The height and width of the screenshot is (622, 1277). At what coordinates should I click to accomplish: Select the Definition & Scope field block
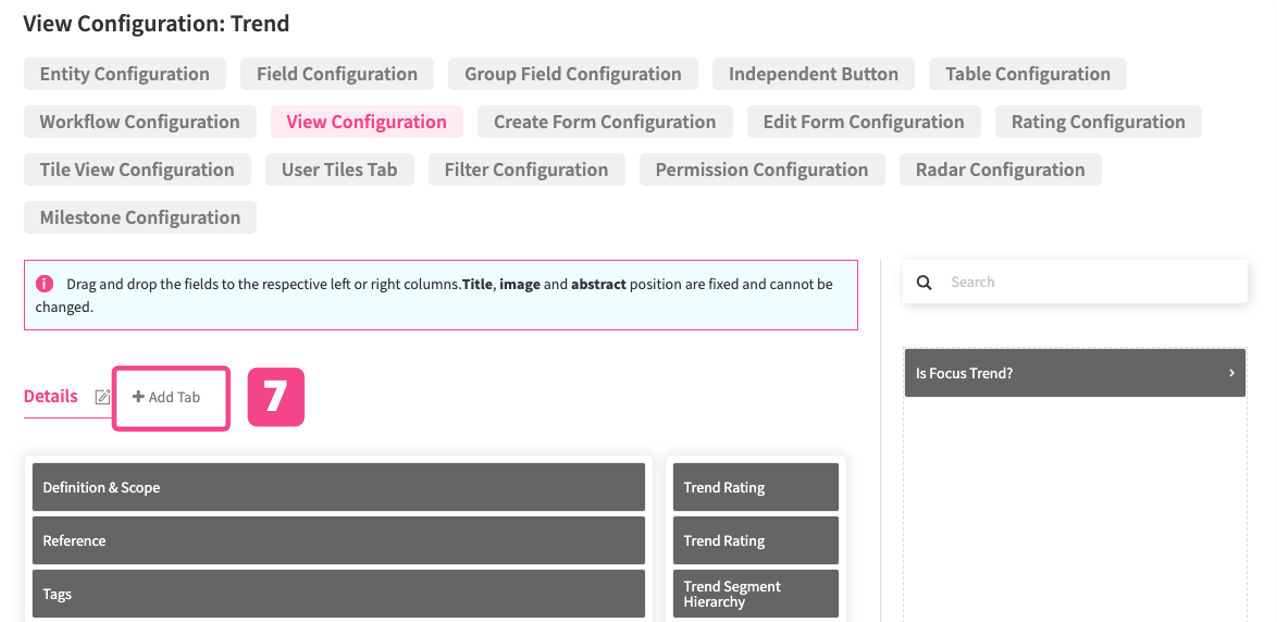(338, 487)
